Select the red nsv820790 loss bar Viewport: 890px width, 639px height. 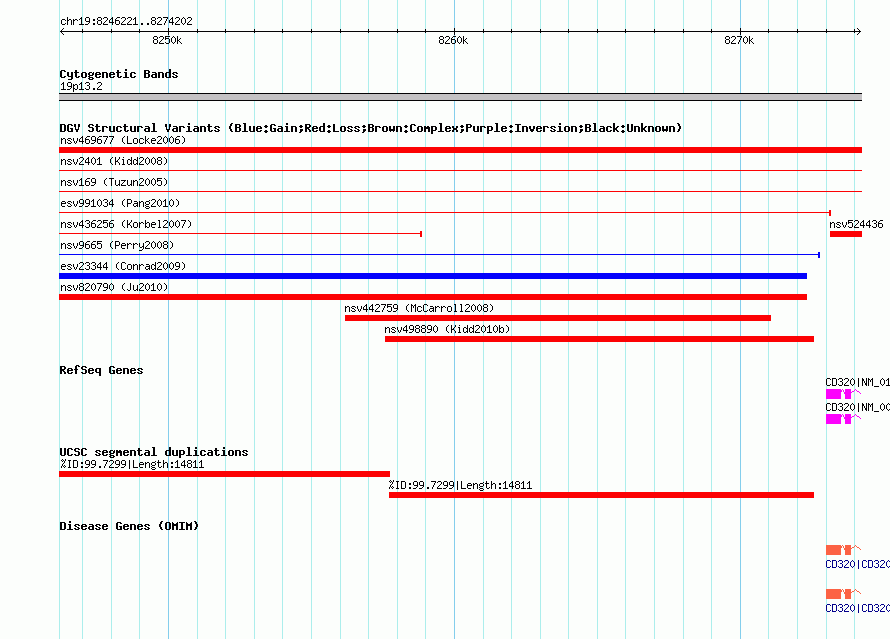click(433, 297)
